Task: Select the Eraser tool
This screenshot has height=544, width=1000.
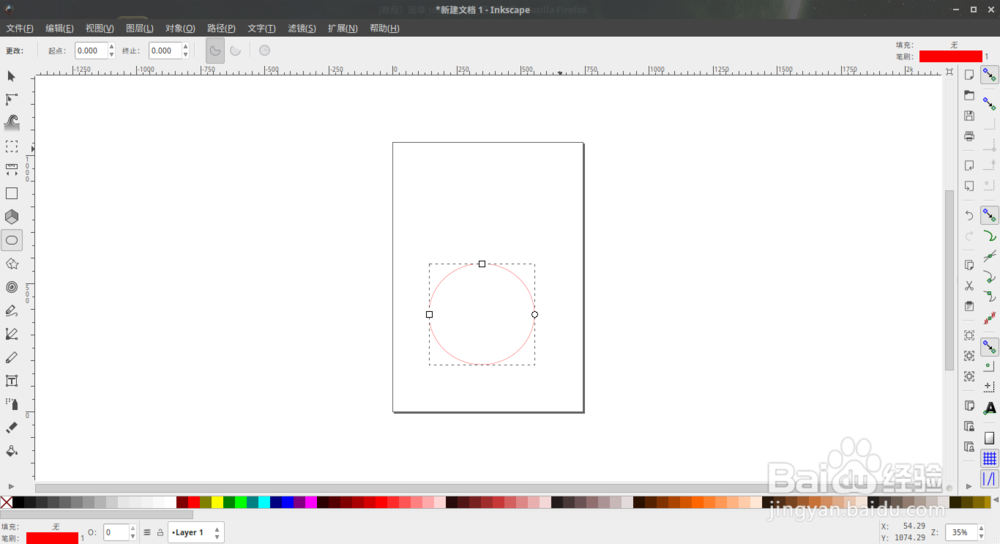Action: (11, 428)
